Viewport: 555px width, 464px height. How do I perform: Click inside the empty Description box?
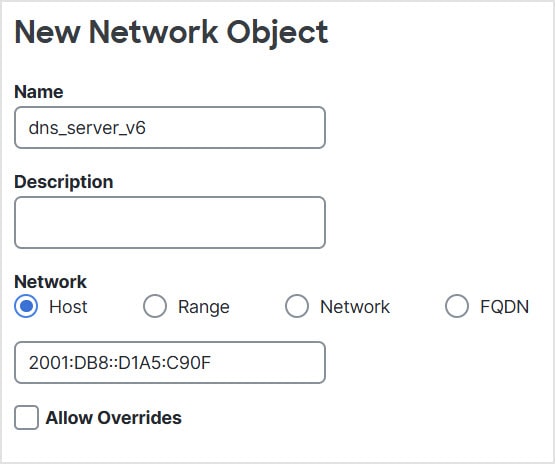pos(170,222)
